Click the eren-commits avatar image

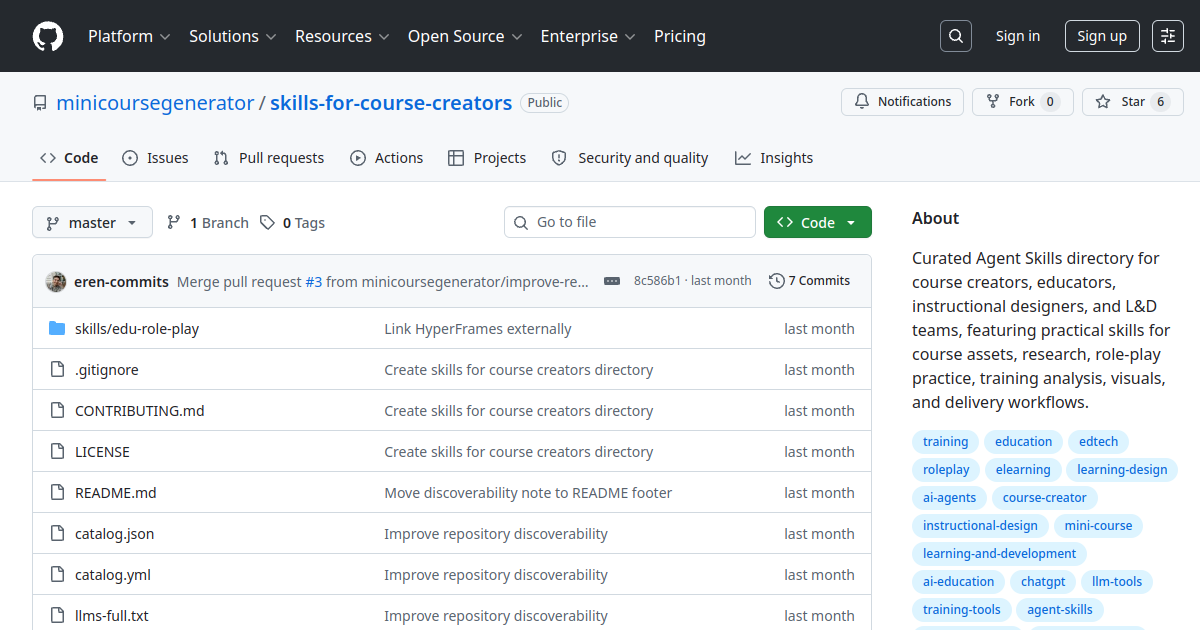click(56, 281)
